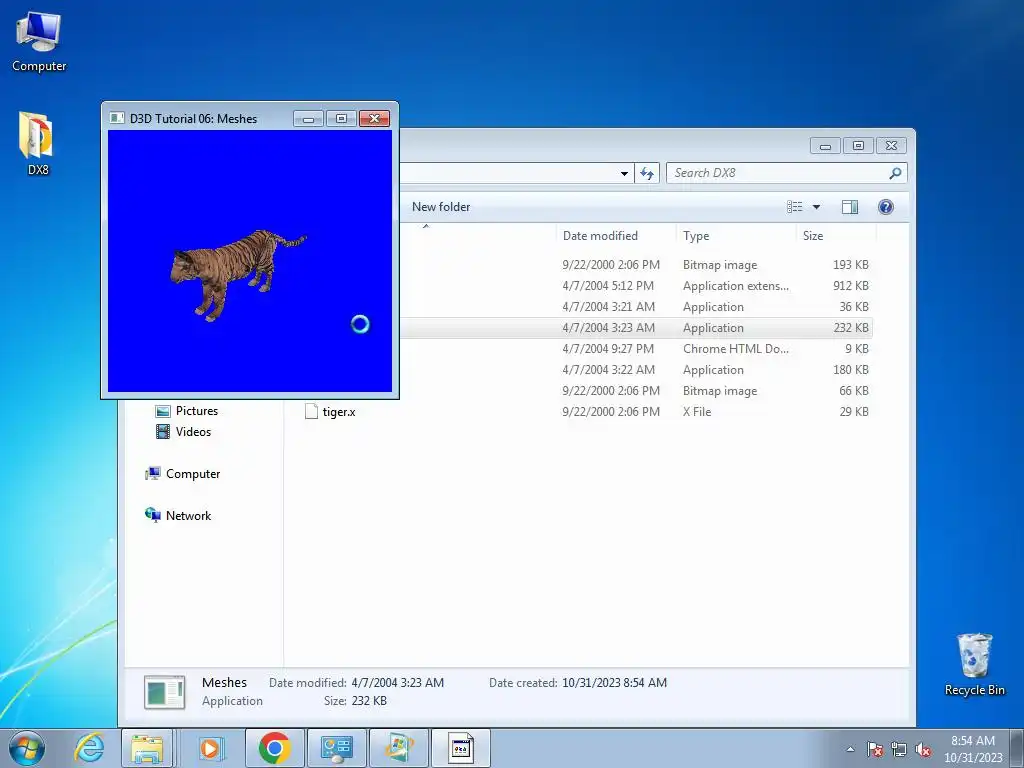Image resolution: width=1024 pixels, height=768 pixels.
Task: Select row dated 9/22/2000 sized 193 KB
Action: [x=637, y=265]
